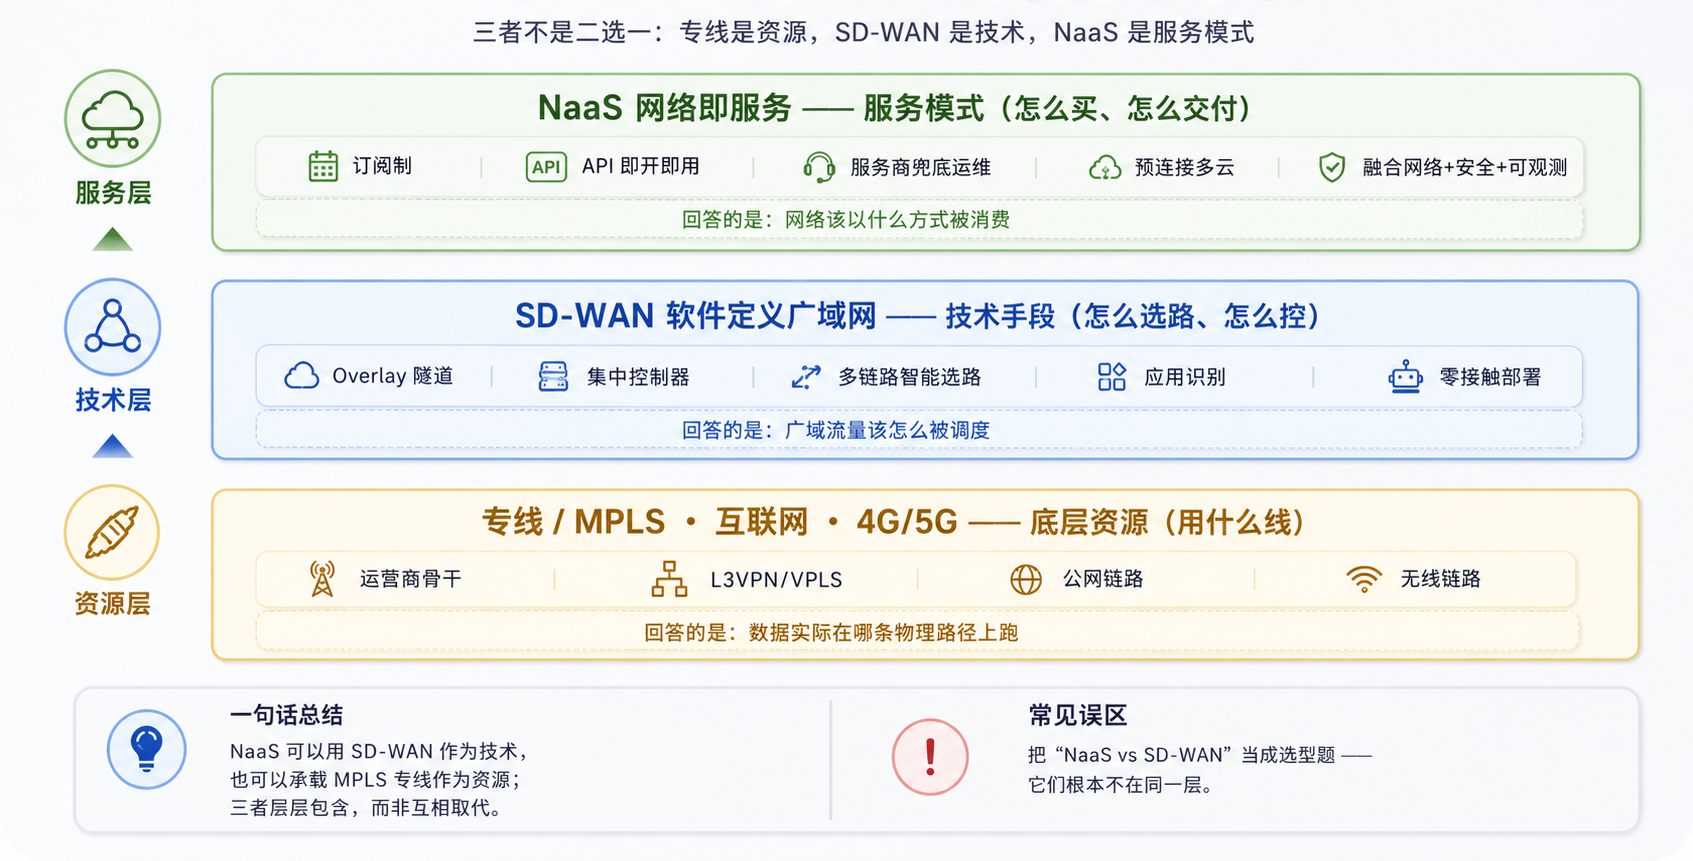Click the 零接触部署 text

[x=1490, y=377]
